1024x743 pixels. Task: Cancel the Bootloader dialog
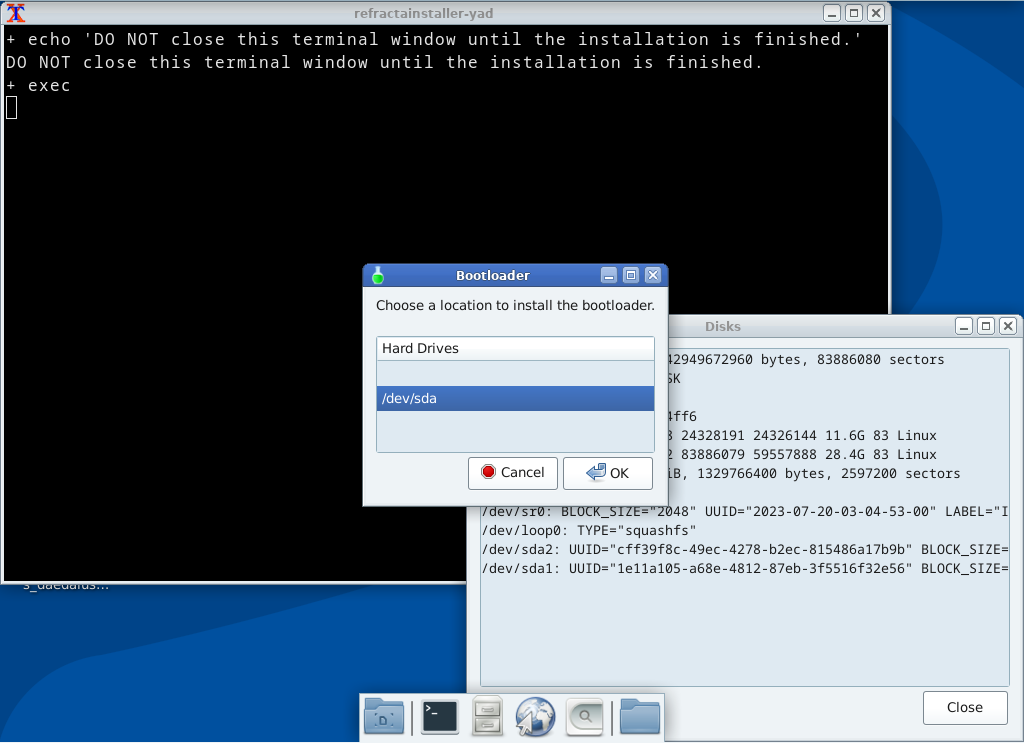(513, 473)
